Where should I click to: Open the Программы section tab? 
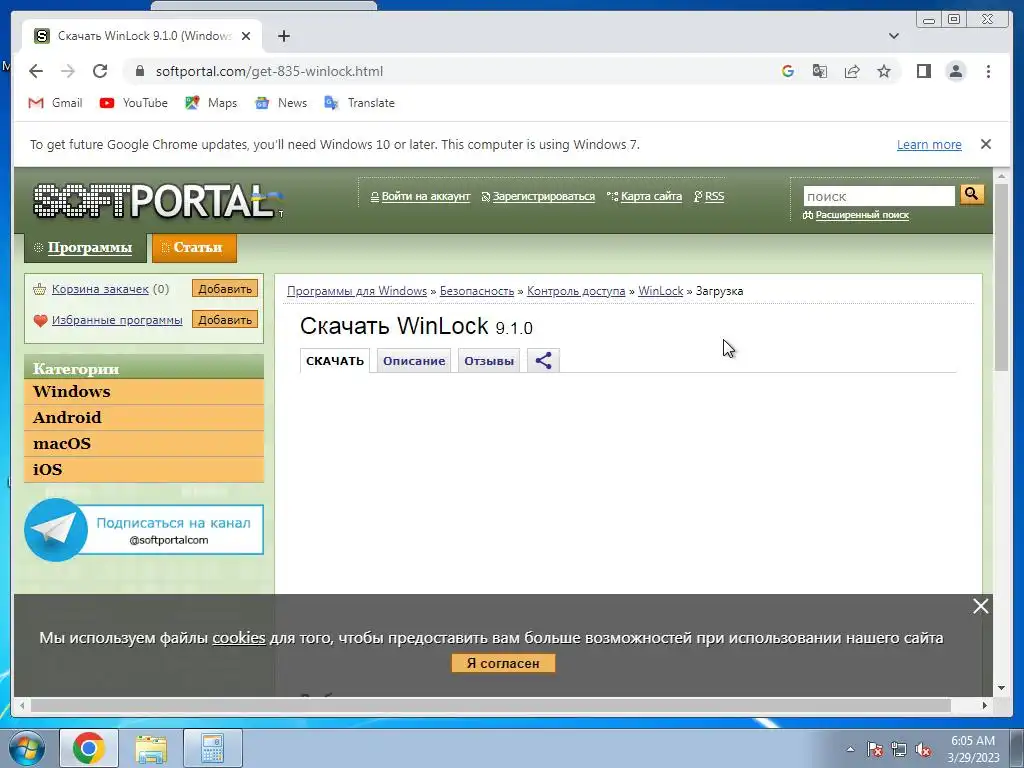(85, 248)
